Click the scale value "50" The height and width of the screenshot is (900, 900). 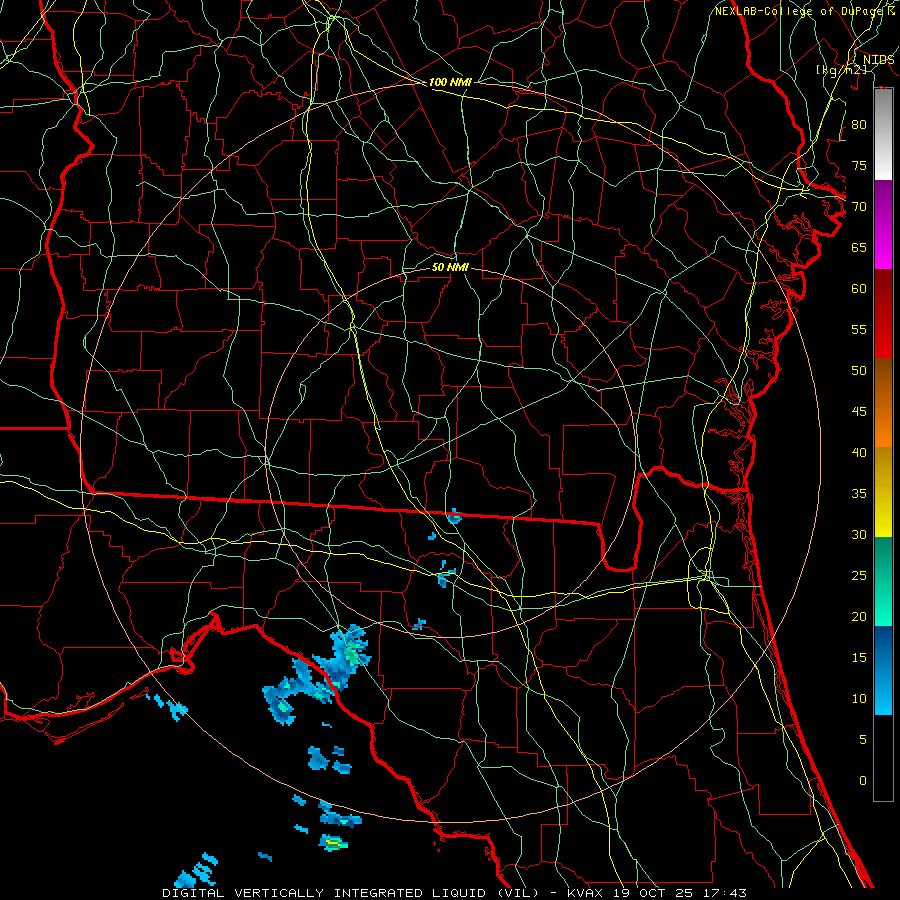pyautogui.click(x=859, y=371)
